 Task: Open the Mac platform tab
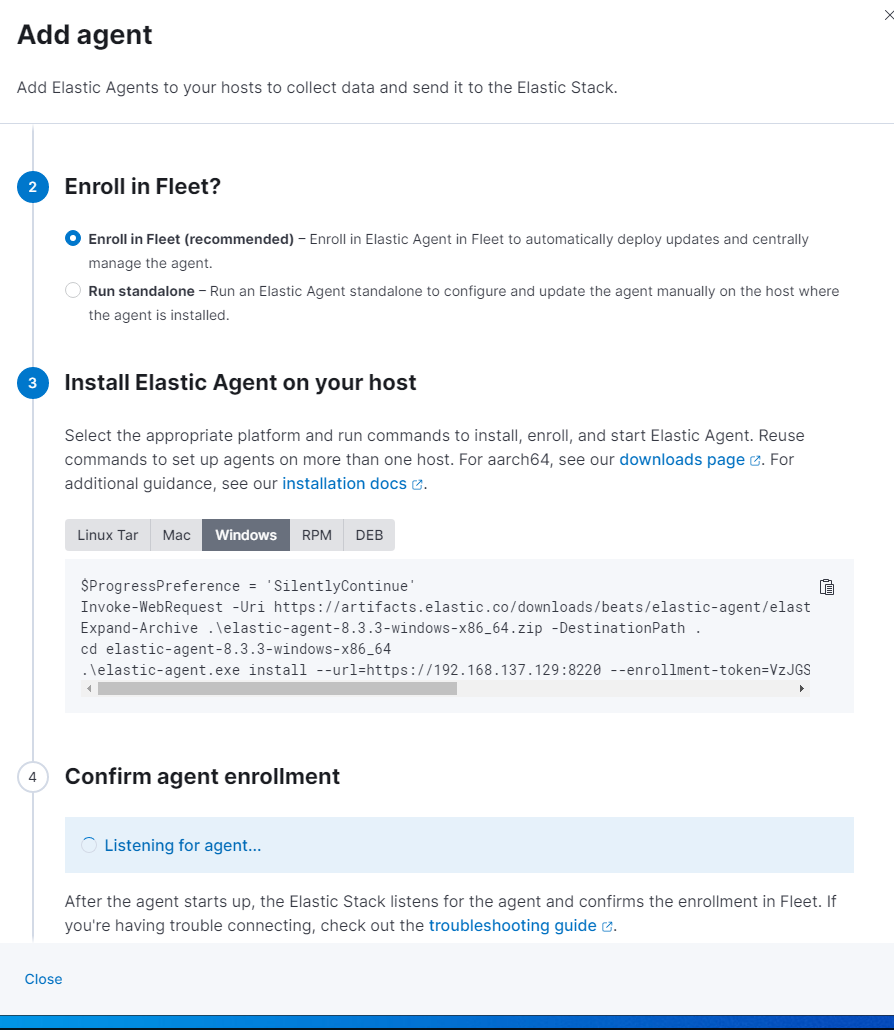coord(176,535)
